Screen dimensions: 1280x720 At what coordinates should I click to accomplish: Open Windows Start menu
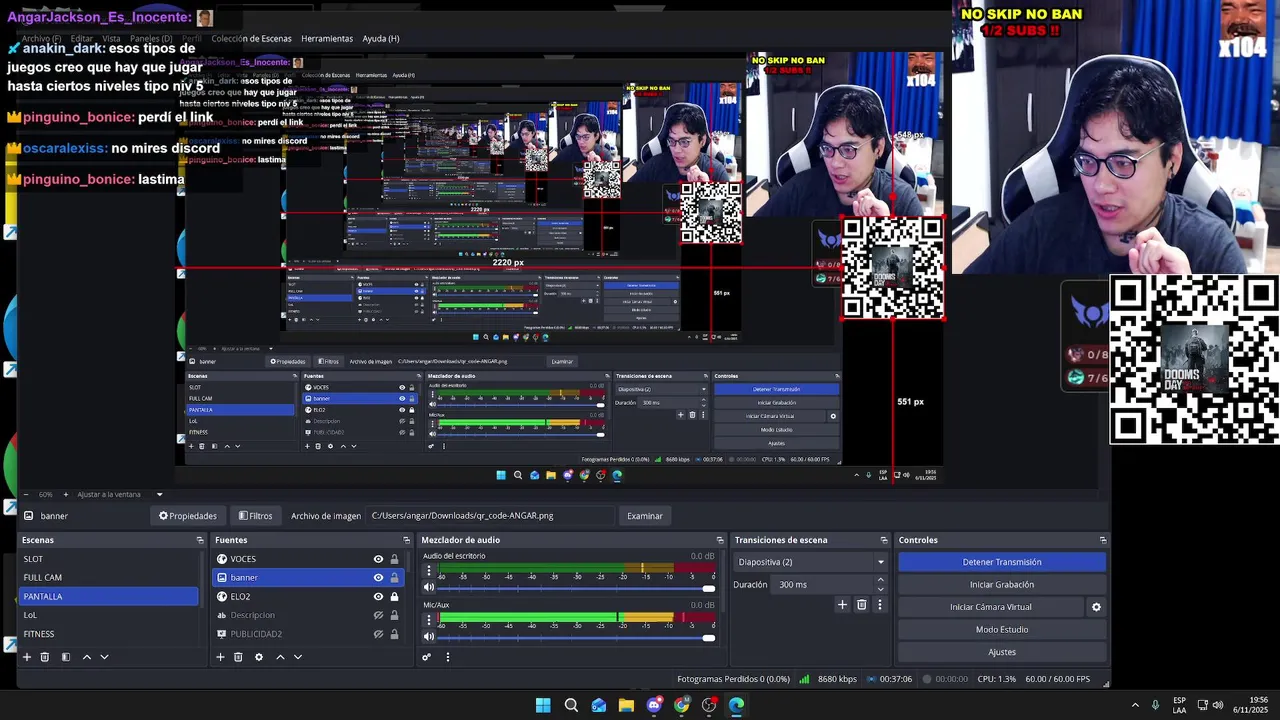point(543,705)
